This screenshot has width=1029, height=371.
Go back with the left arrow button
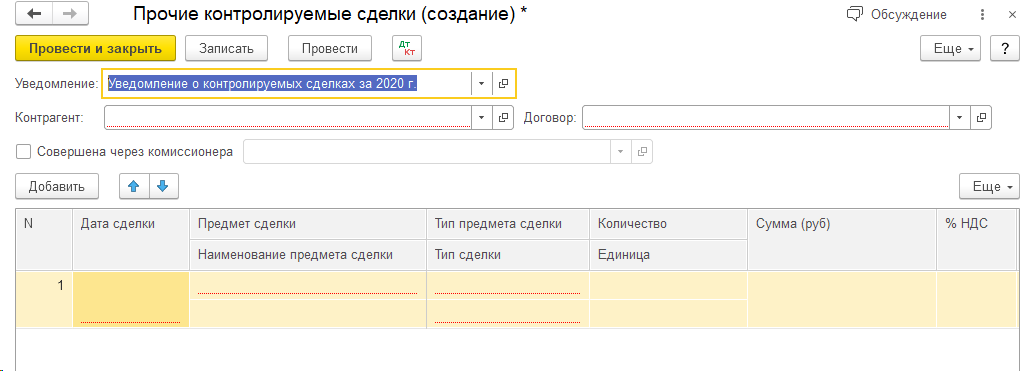(x=33, y=14)
